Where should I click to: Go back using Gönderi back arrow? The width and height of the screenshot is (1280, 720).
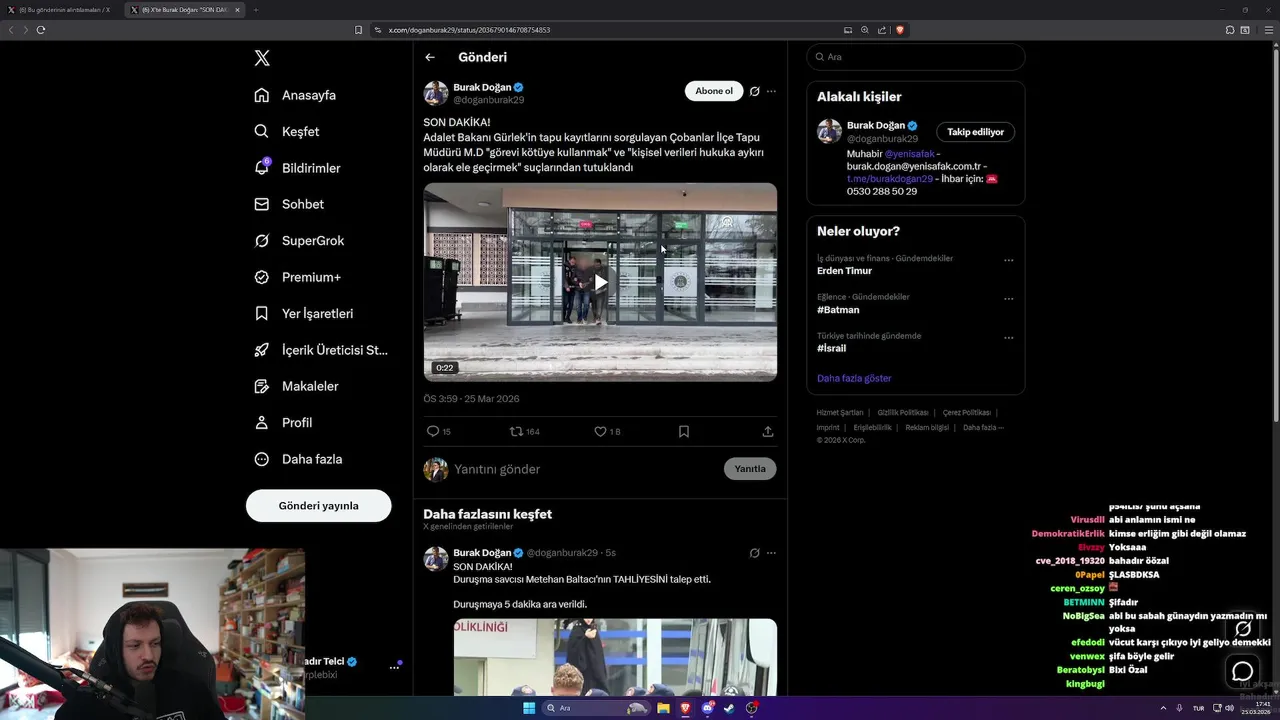[x=430, y=58]
